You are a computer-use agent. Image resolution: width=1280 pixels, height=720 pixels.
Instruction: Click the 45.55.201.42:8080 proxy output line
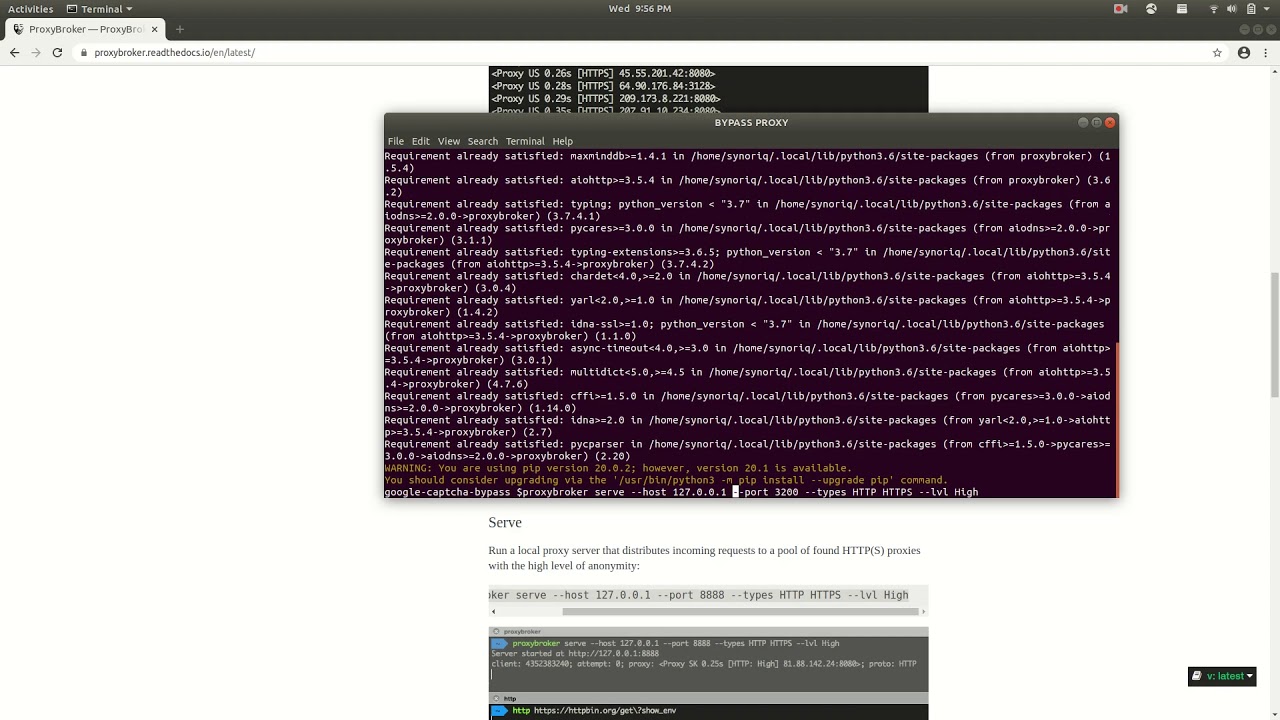603,73
